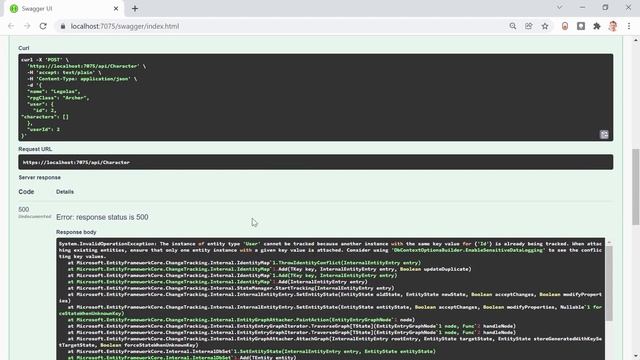Open the tab search chevron

(x=560, y=7)
